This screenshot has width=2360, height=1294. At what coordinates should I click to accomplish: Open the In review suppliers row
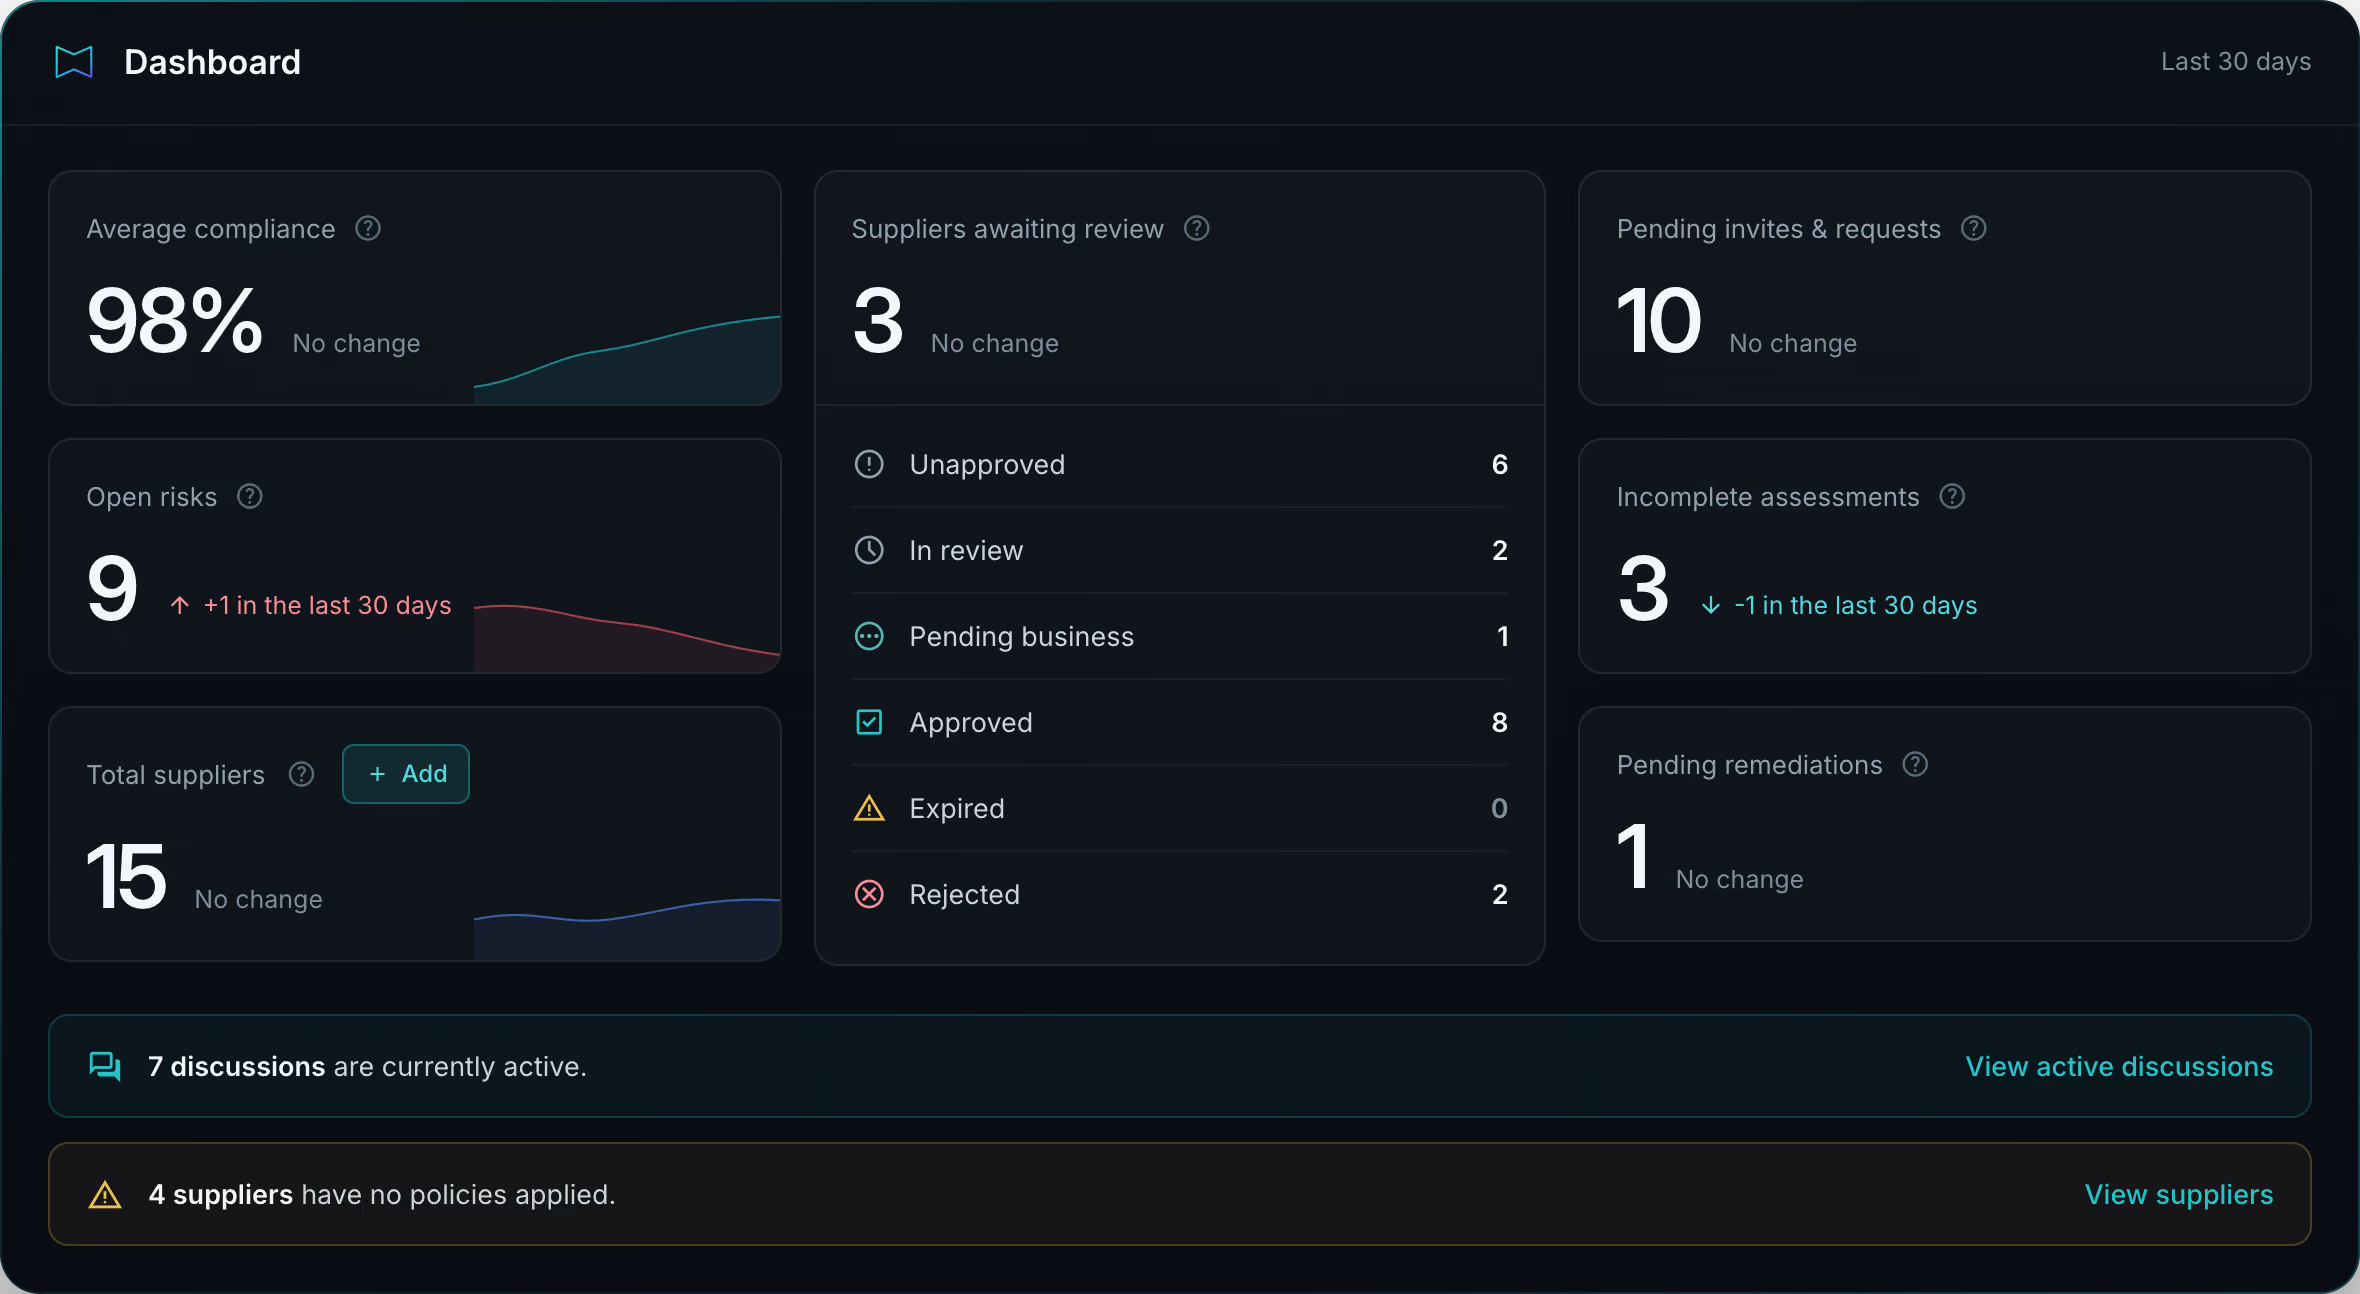coord(1180,550)
